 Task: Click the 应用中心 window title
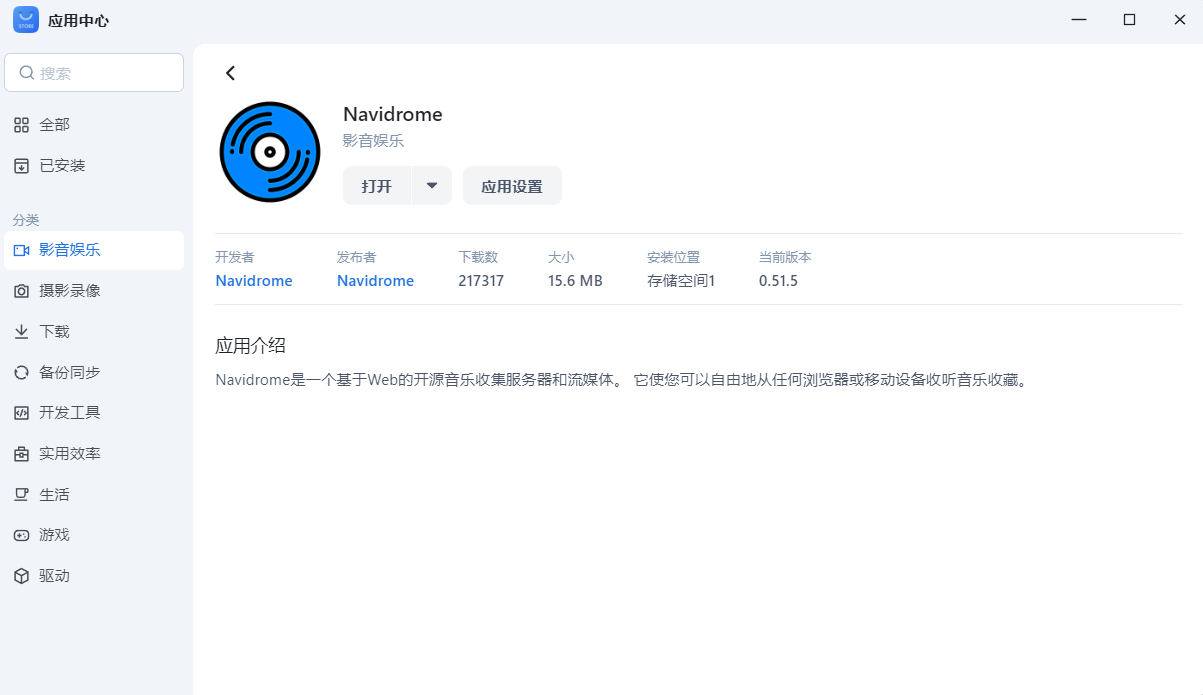tap(79, 20)
